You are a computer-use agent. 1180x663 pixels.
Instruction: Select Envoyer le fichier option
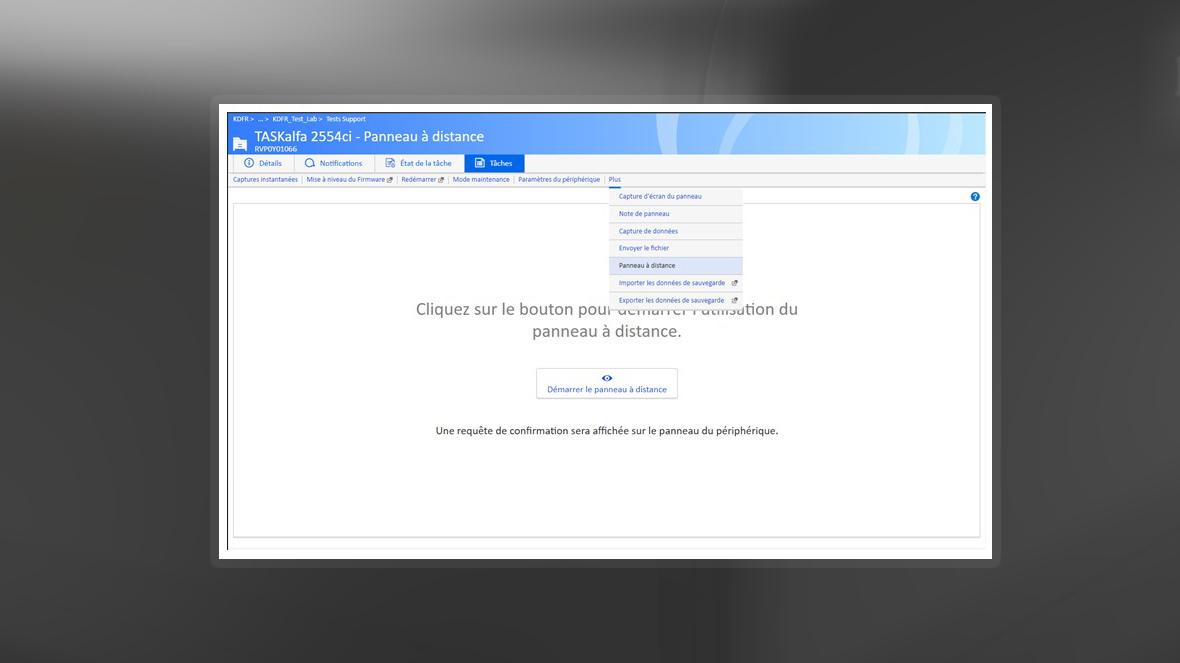[644, 248]
